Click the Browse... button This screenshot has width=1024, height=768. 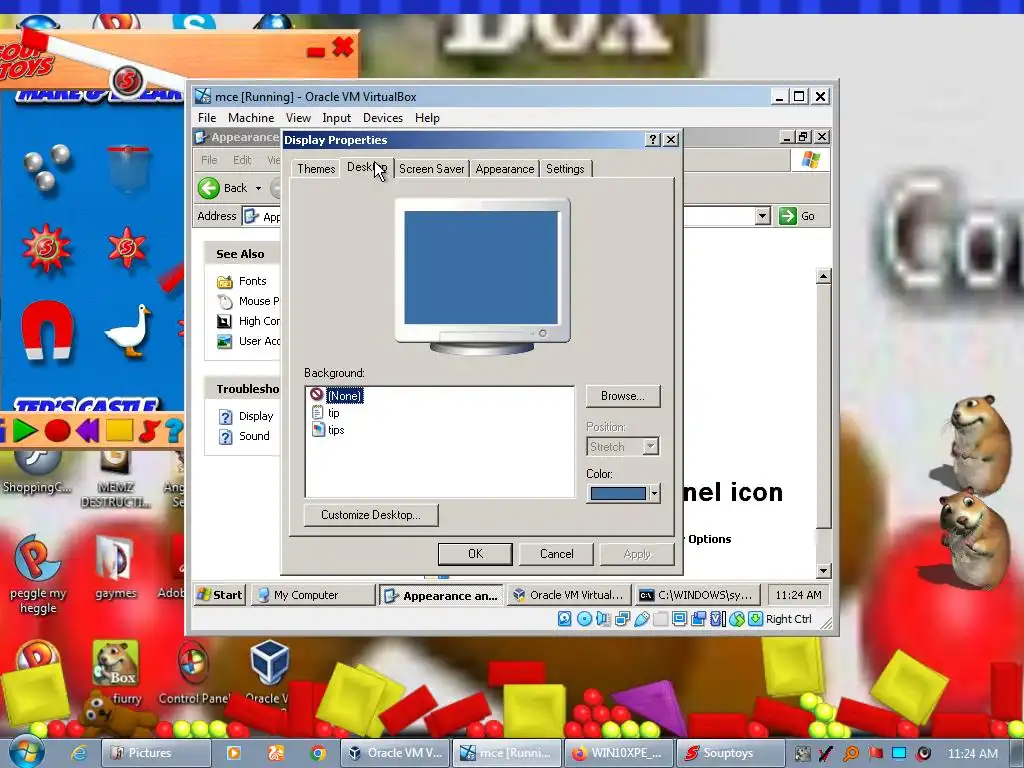[623, 396]
